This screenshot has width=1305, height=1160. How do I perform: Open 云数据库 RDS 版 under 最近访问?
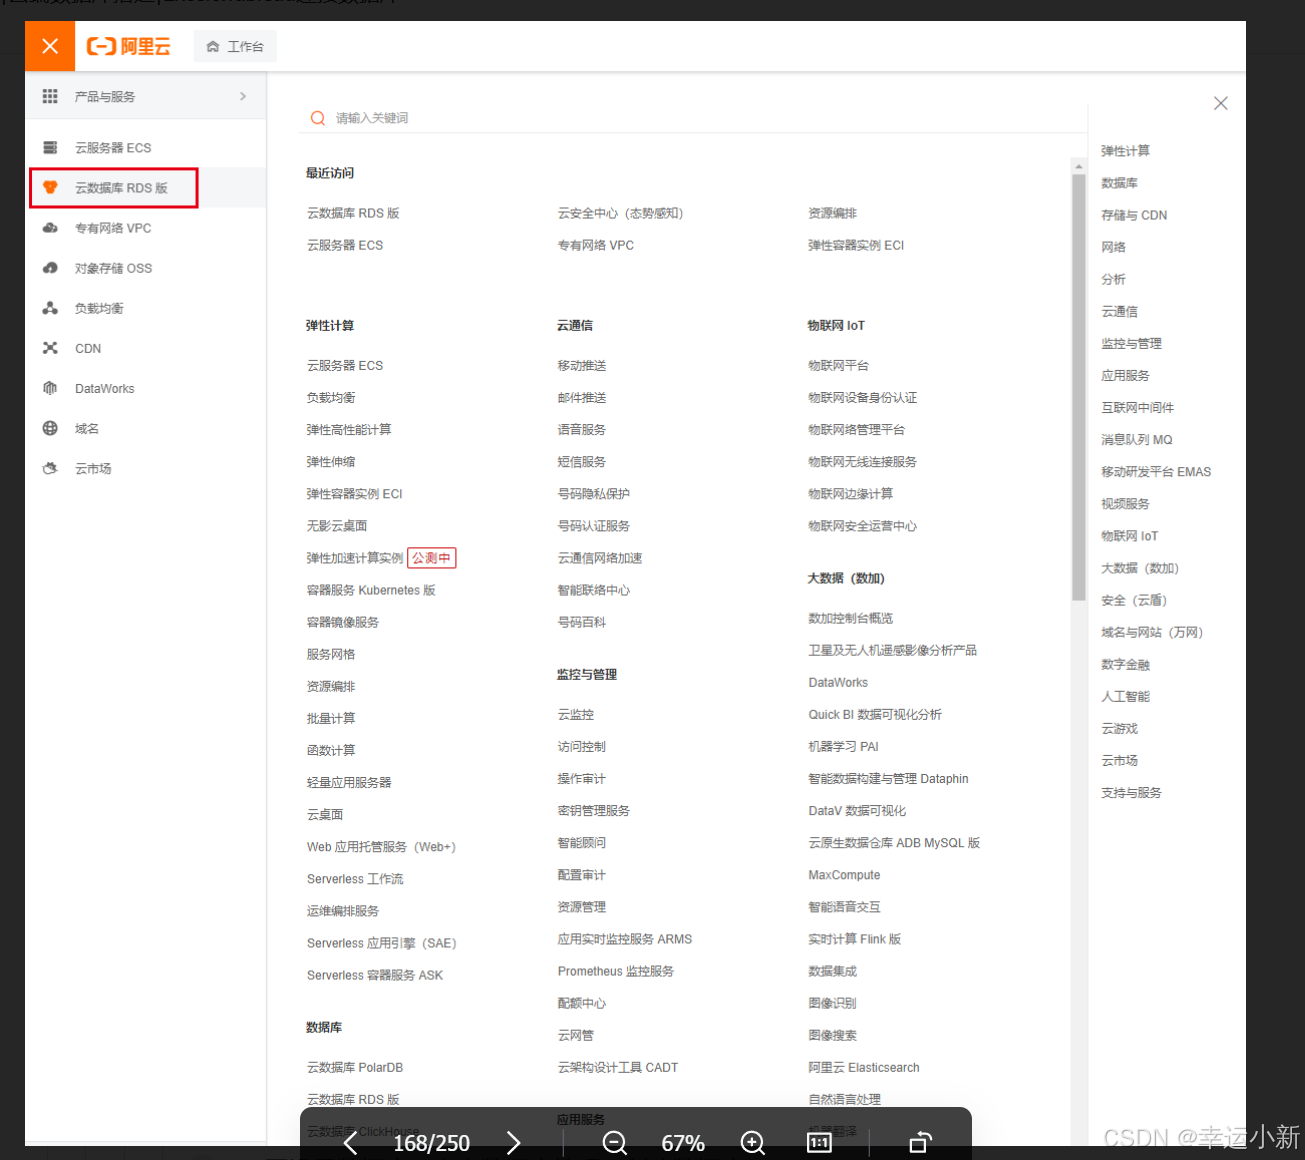[x=353, y=213]
